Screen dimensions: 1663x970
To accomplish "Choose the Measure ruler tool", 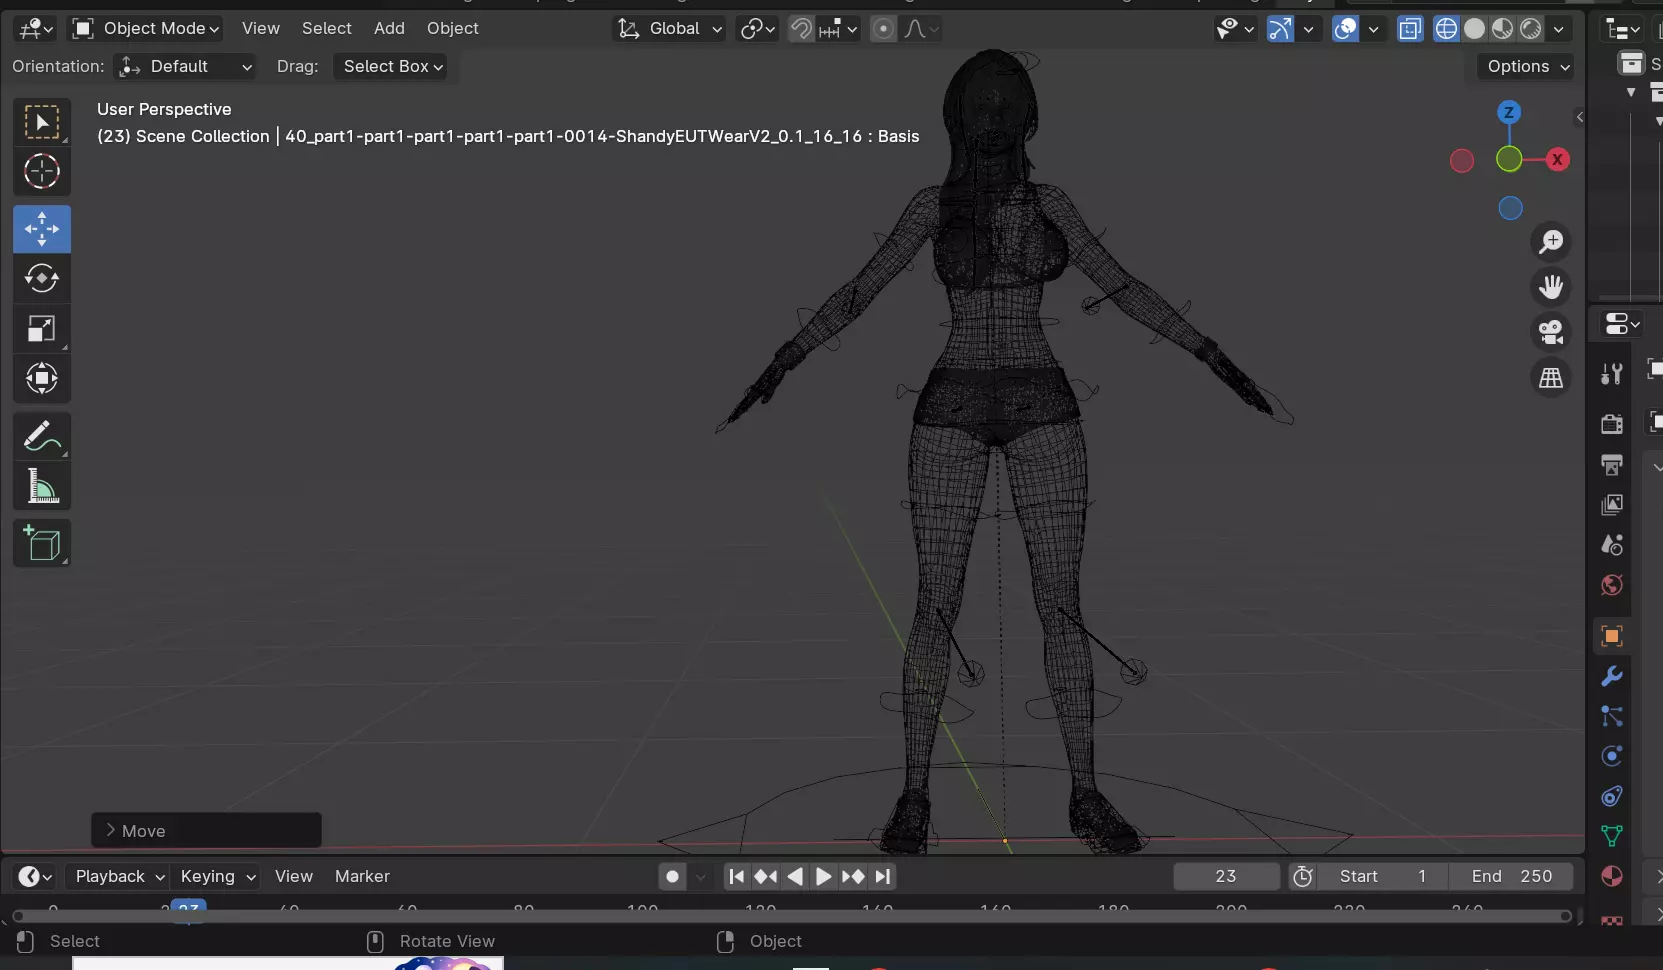I will tap(42, 486).
